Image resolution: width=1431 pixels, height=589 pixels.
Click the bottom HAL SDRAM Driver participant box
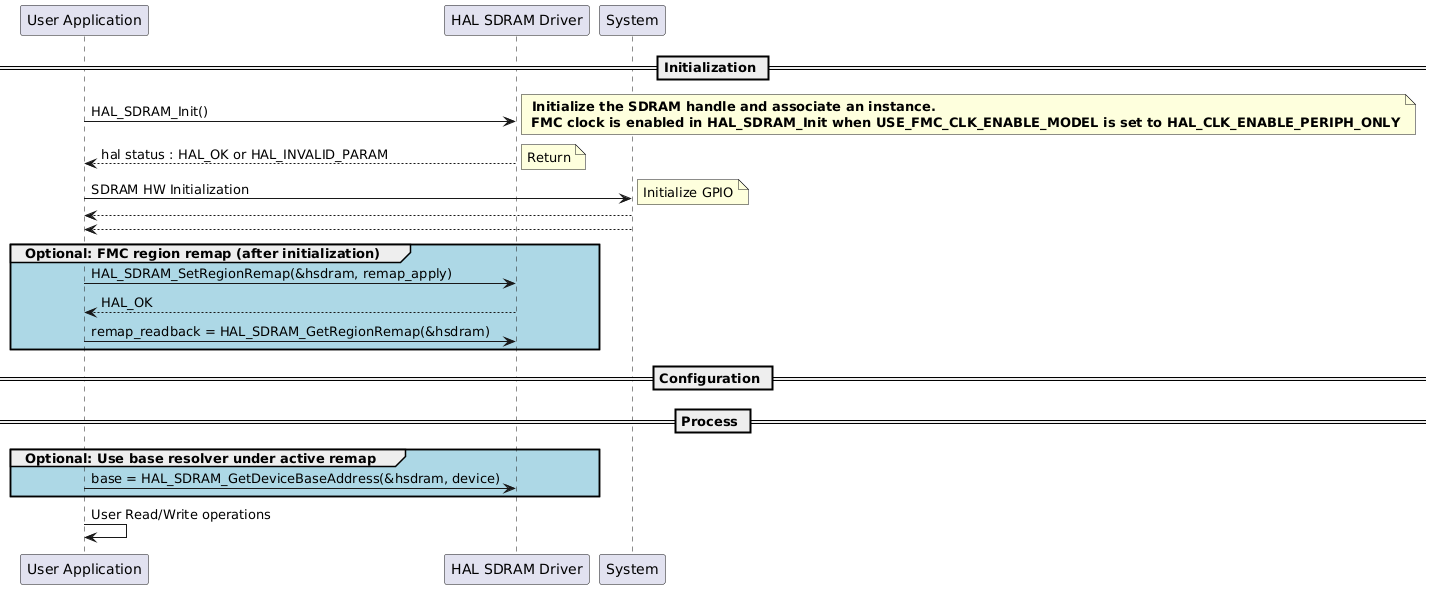click(x=517, y=569)
